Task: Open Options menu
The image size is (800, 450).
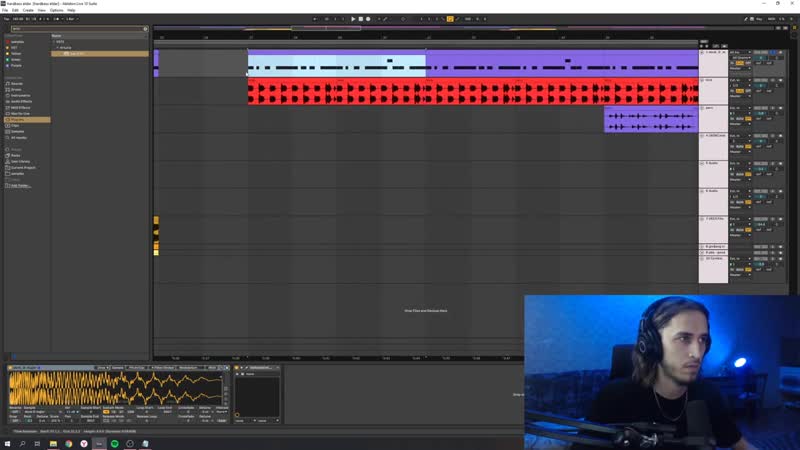Action: point(57,10)
